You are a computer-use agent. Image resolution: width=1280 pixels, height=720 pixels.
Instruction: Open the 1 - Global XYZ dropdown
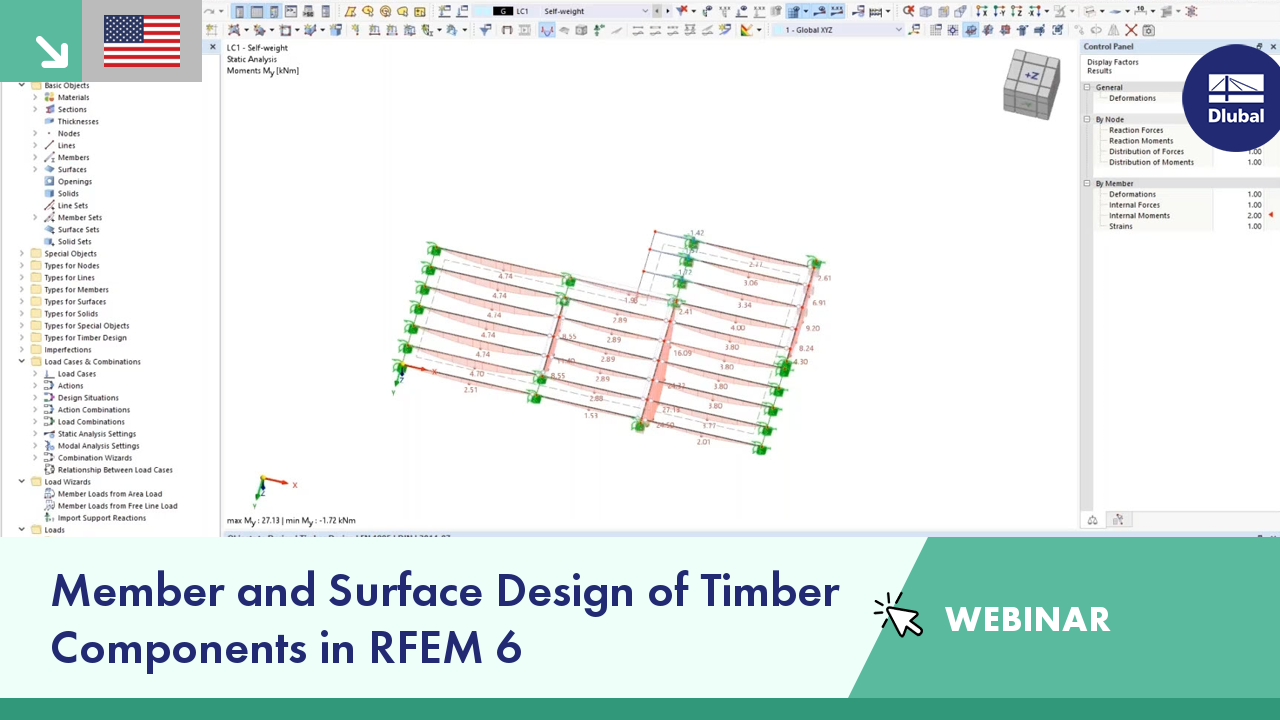[898, 30]
